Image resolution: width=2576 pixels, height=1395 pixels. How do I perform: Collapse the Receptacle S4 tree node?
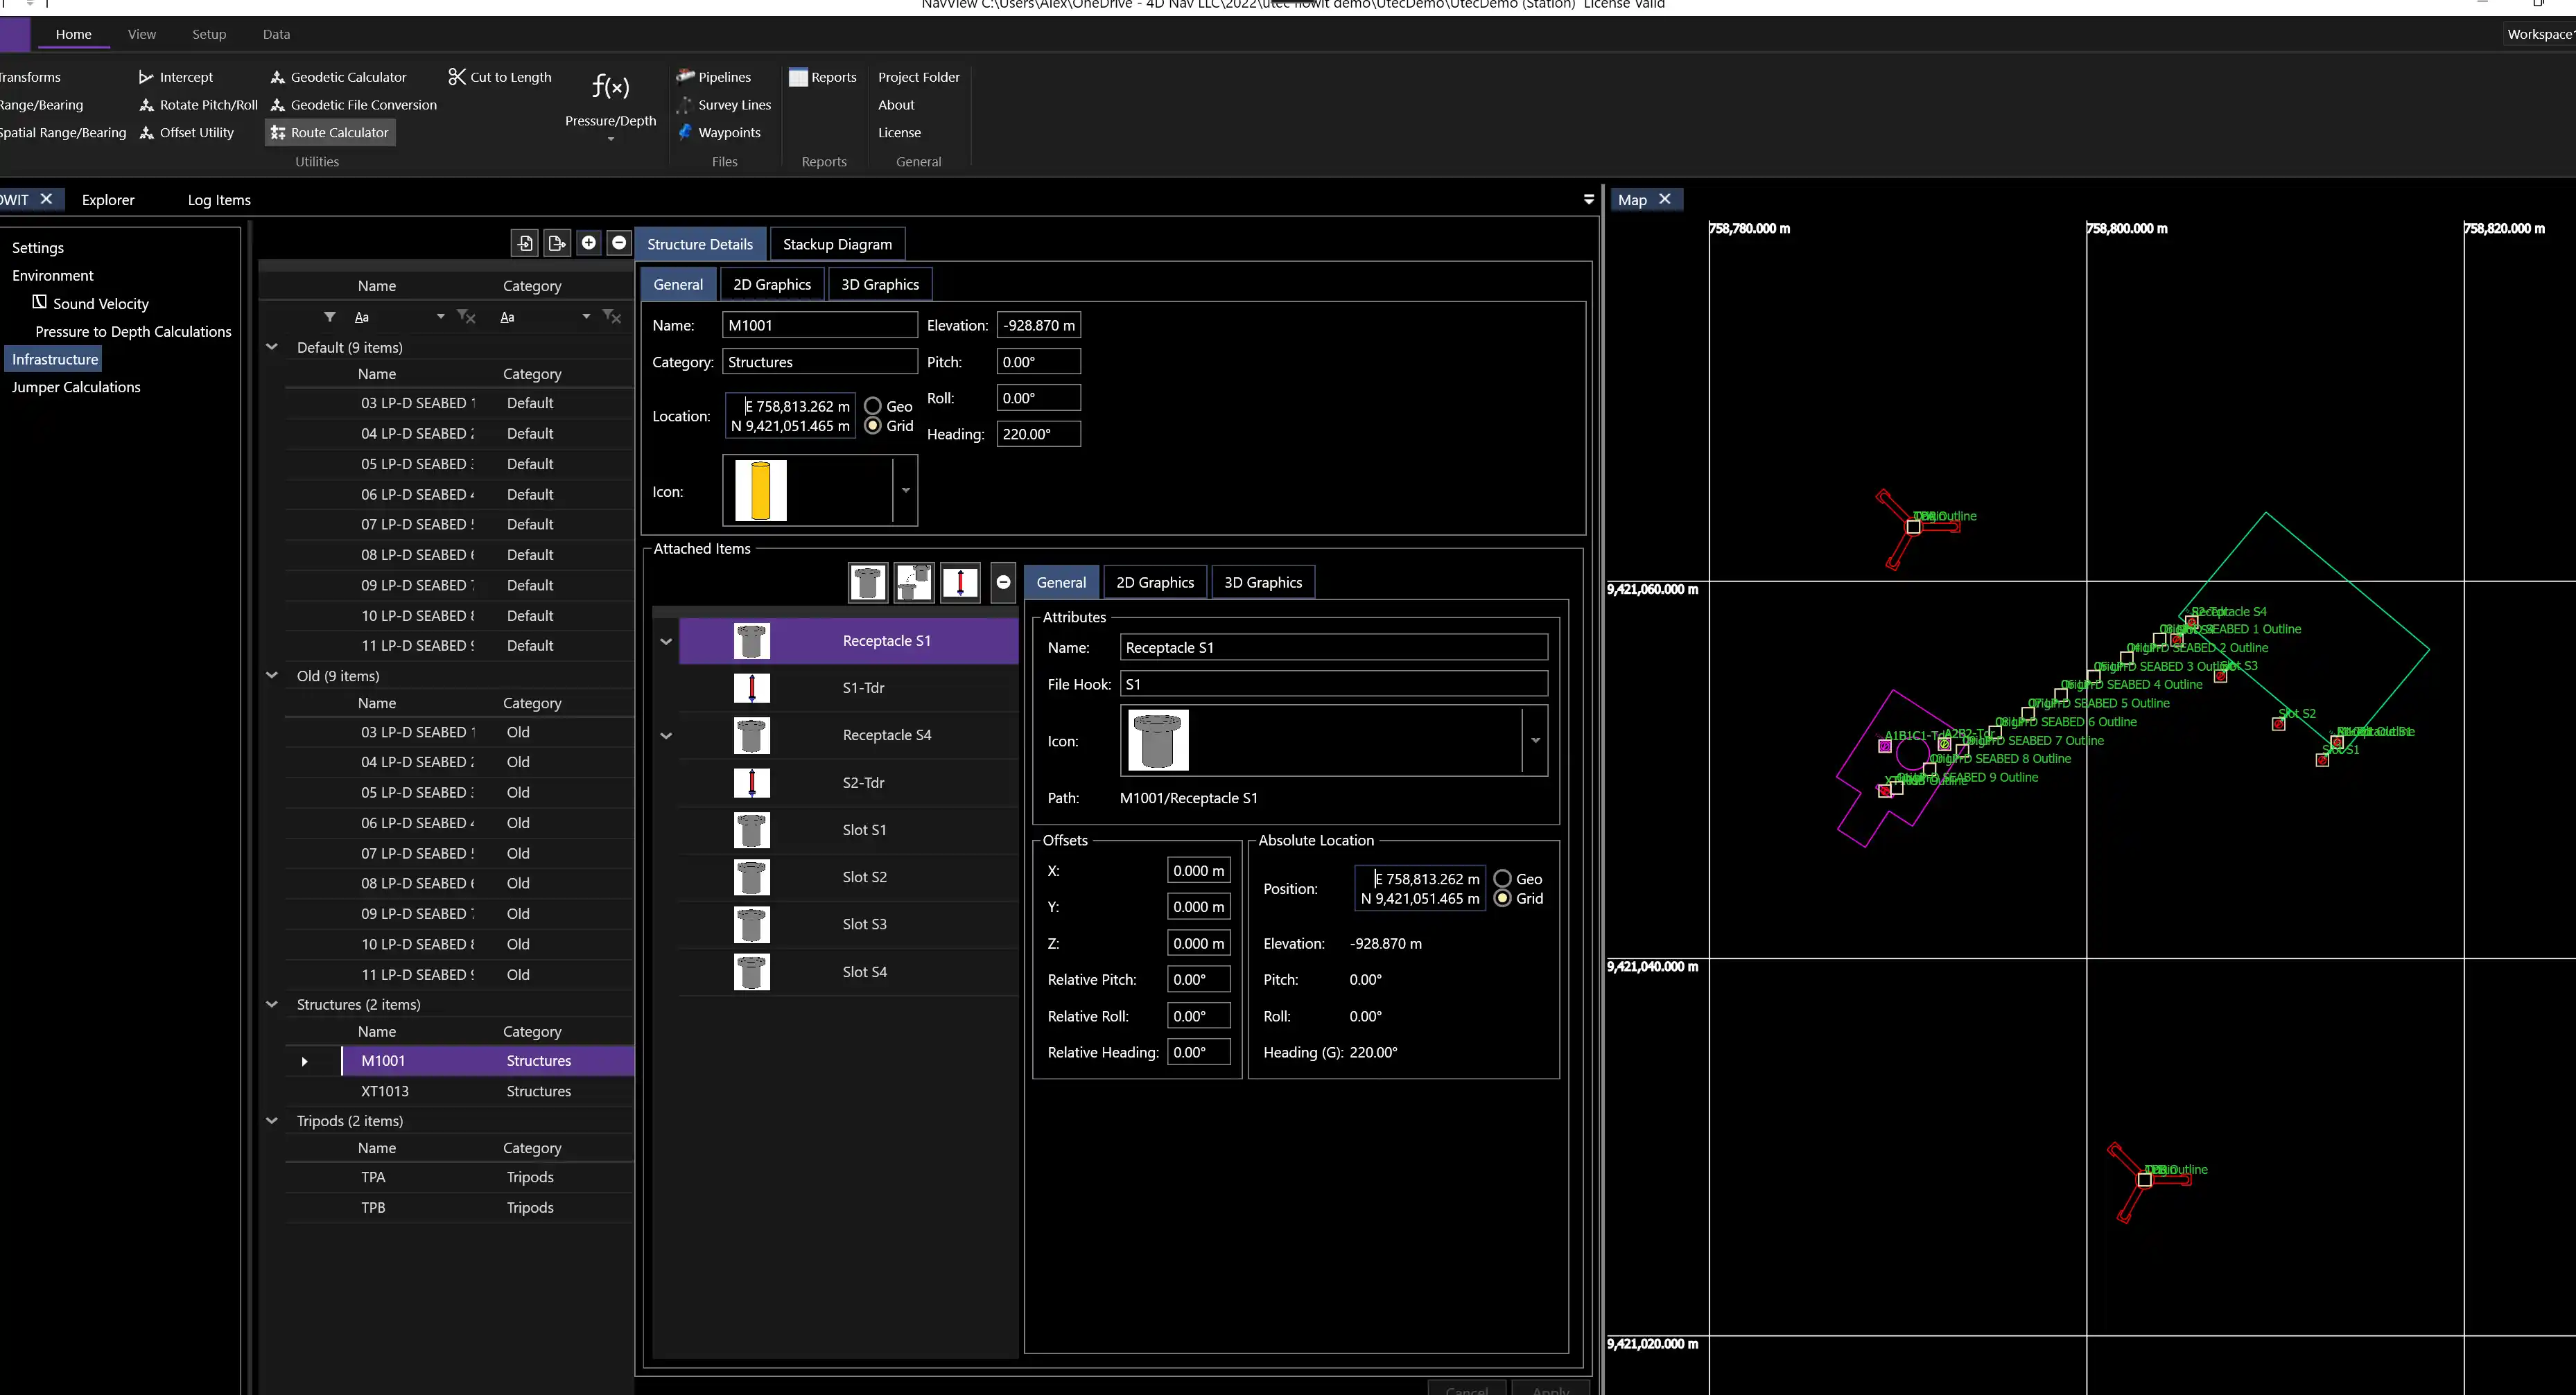pyautogui.click(x=666, y=736)
